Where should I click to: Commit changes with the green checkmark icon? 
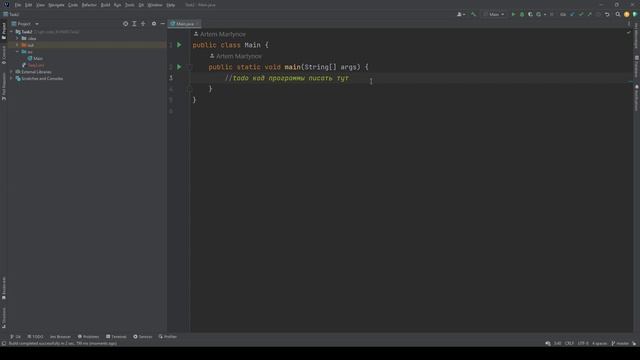(x=581, y=14)
